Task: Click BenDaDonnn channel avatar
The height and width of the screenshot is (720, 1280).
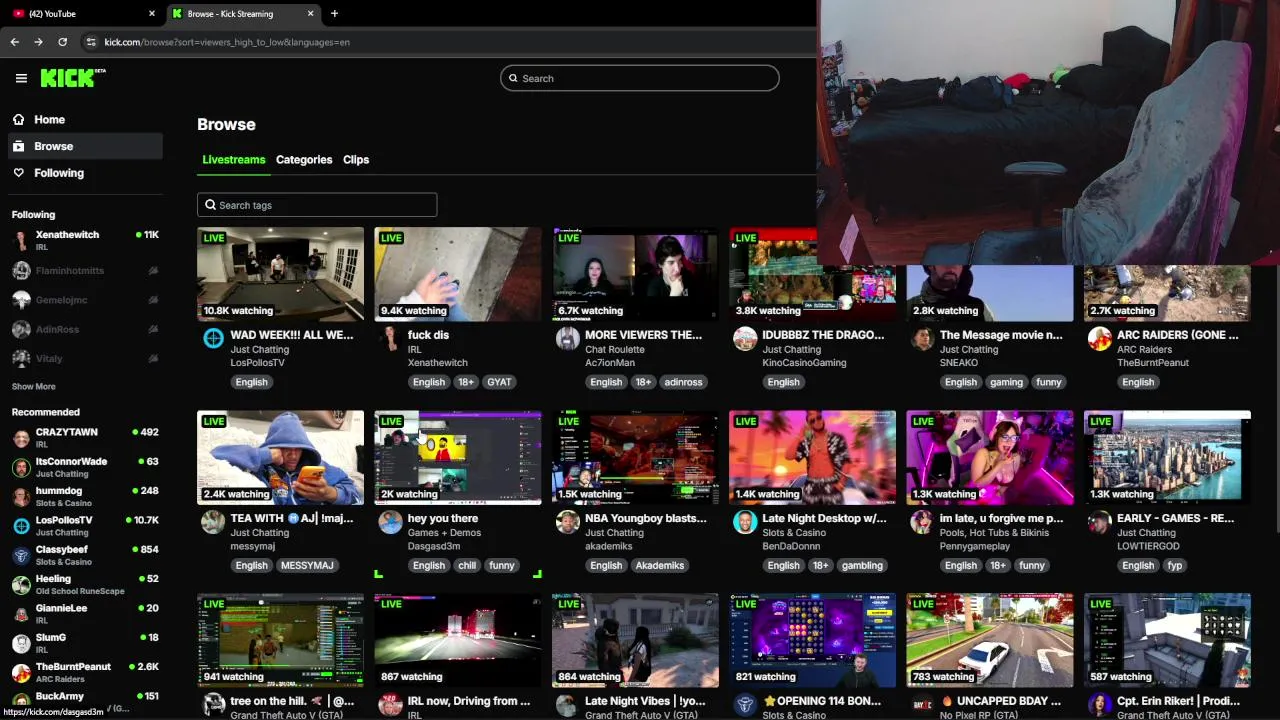Action: 745,522
